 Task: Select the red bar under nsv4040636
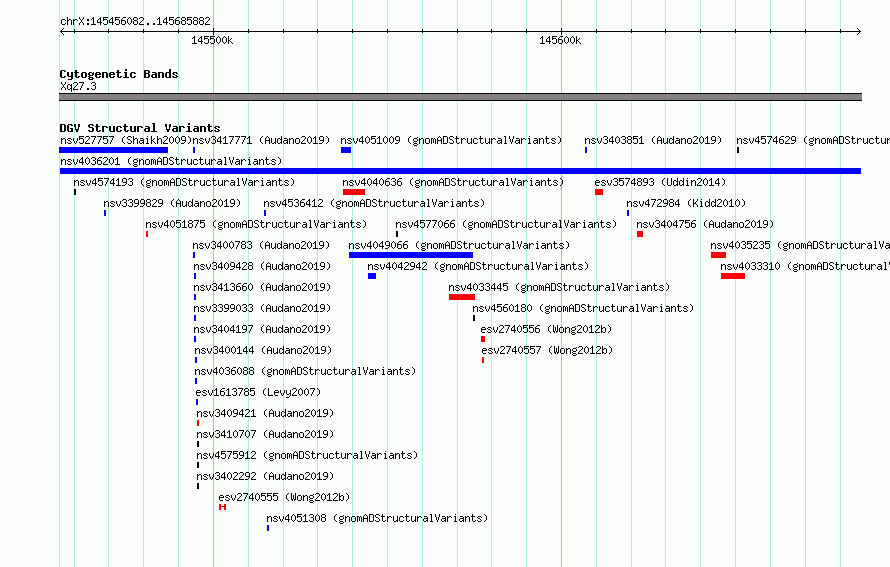[x=354, y=192]
